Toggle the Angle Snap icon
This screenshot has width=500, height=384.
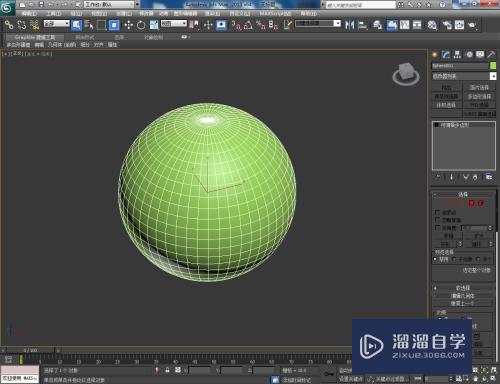pos(248,25)
